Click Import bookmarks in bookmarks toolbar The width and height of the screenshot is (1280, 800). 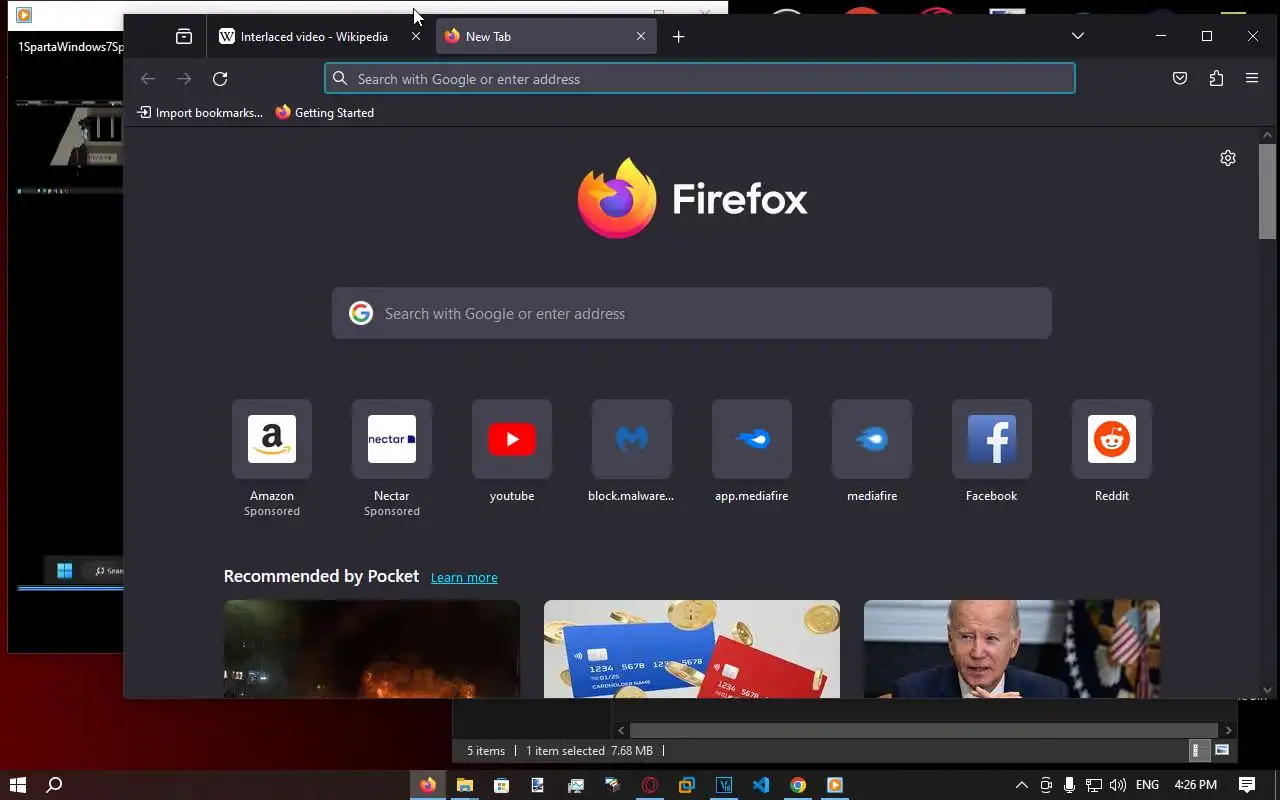pos(200,113)
